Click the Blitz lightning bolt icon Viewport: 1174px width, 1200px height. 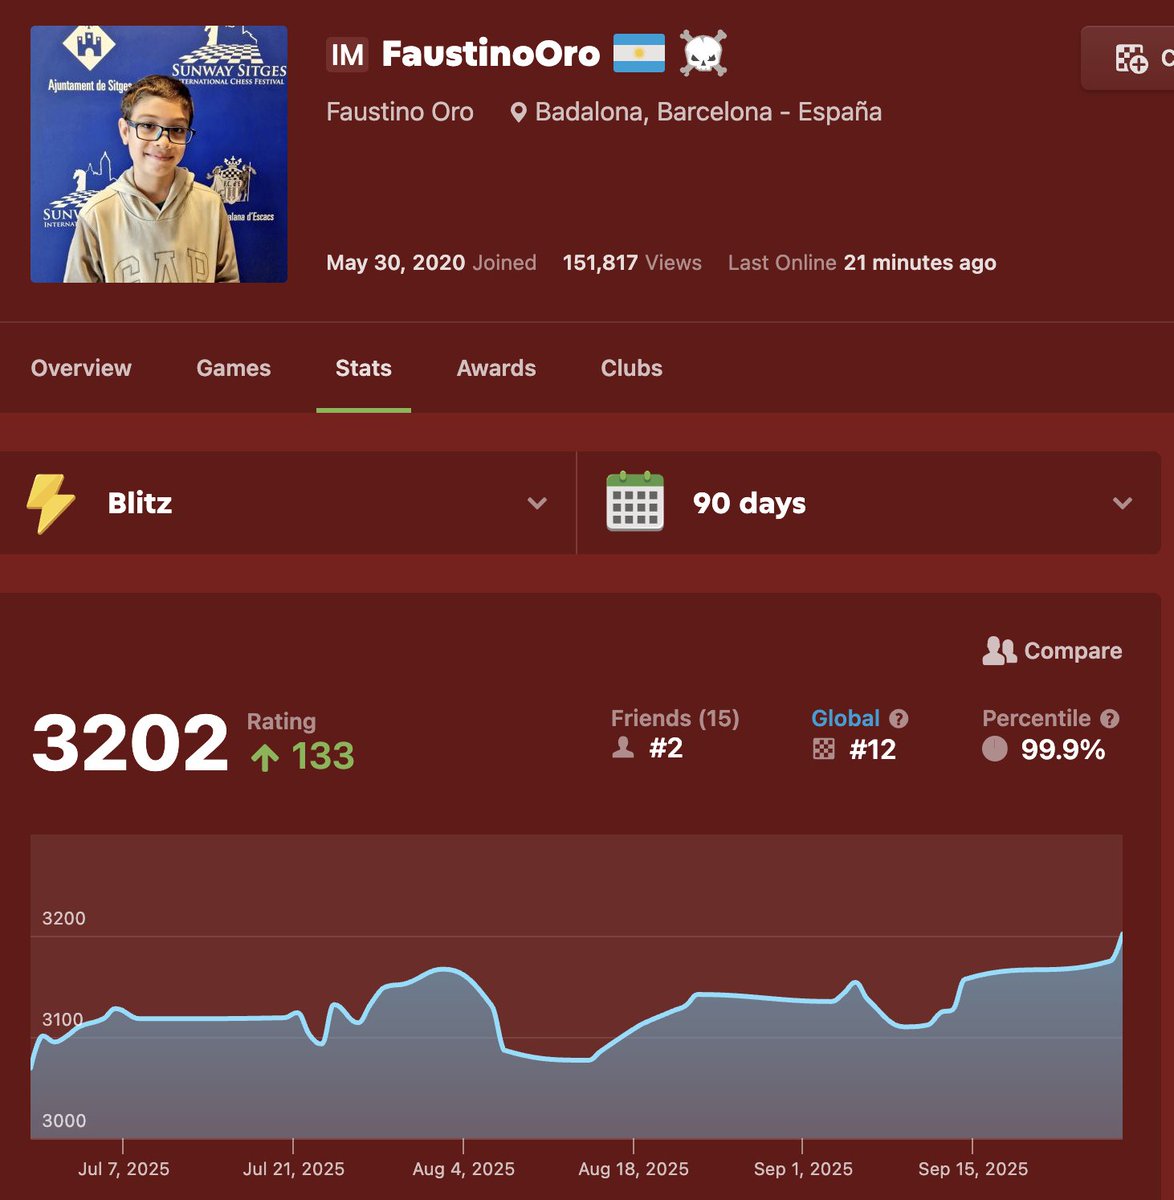coord(50,503)
